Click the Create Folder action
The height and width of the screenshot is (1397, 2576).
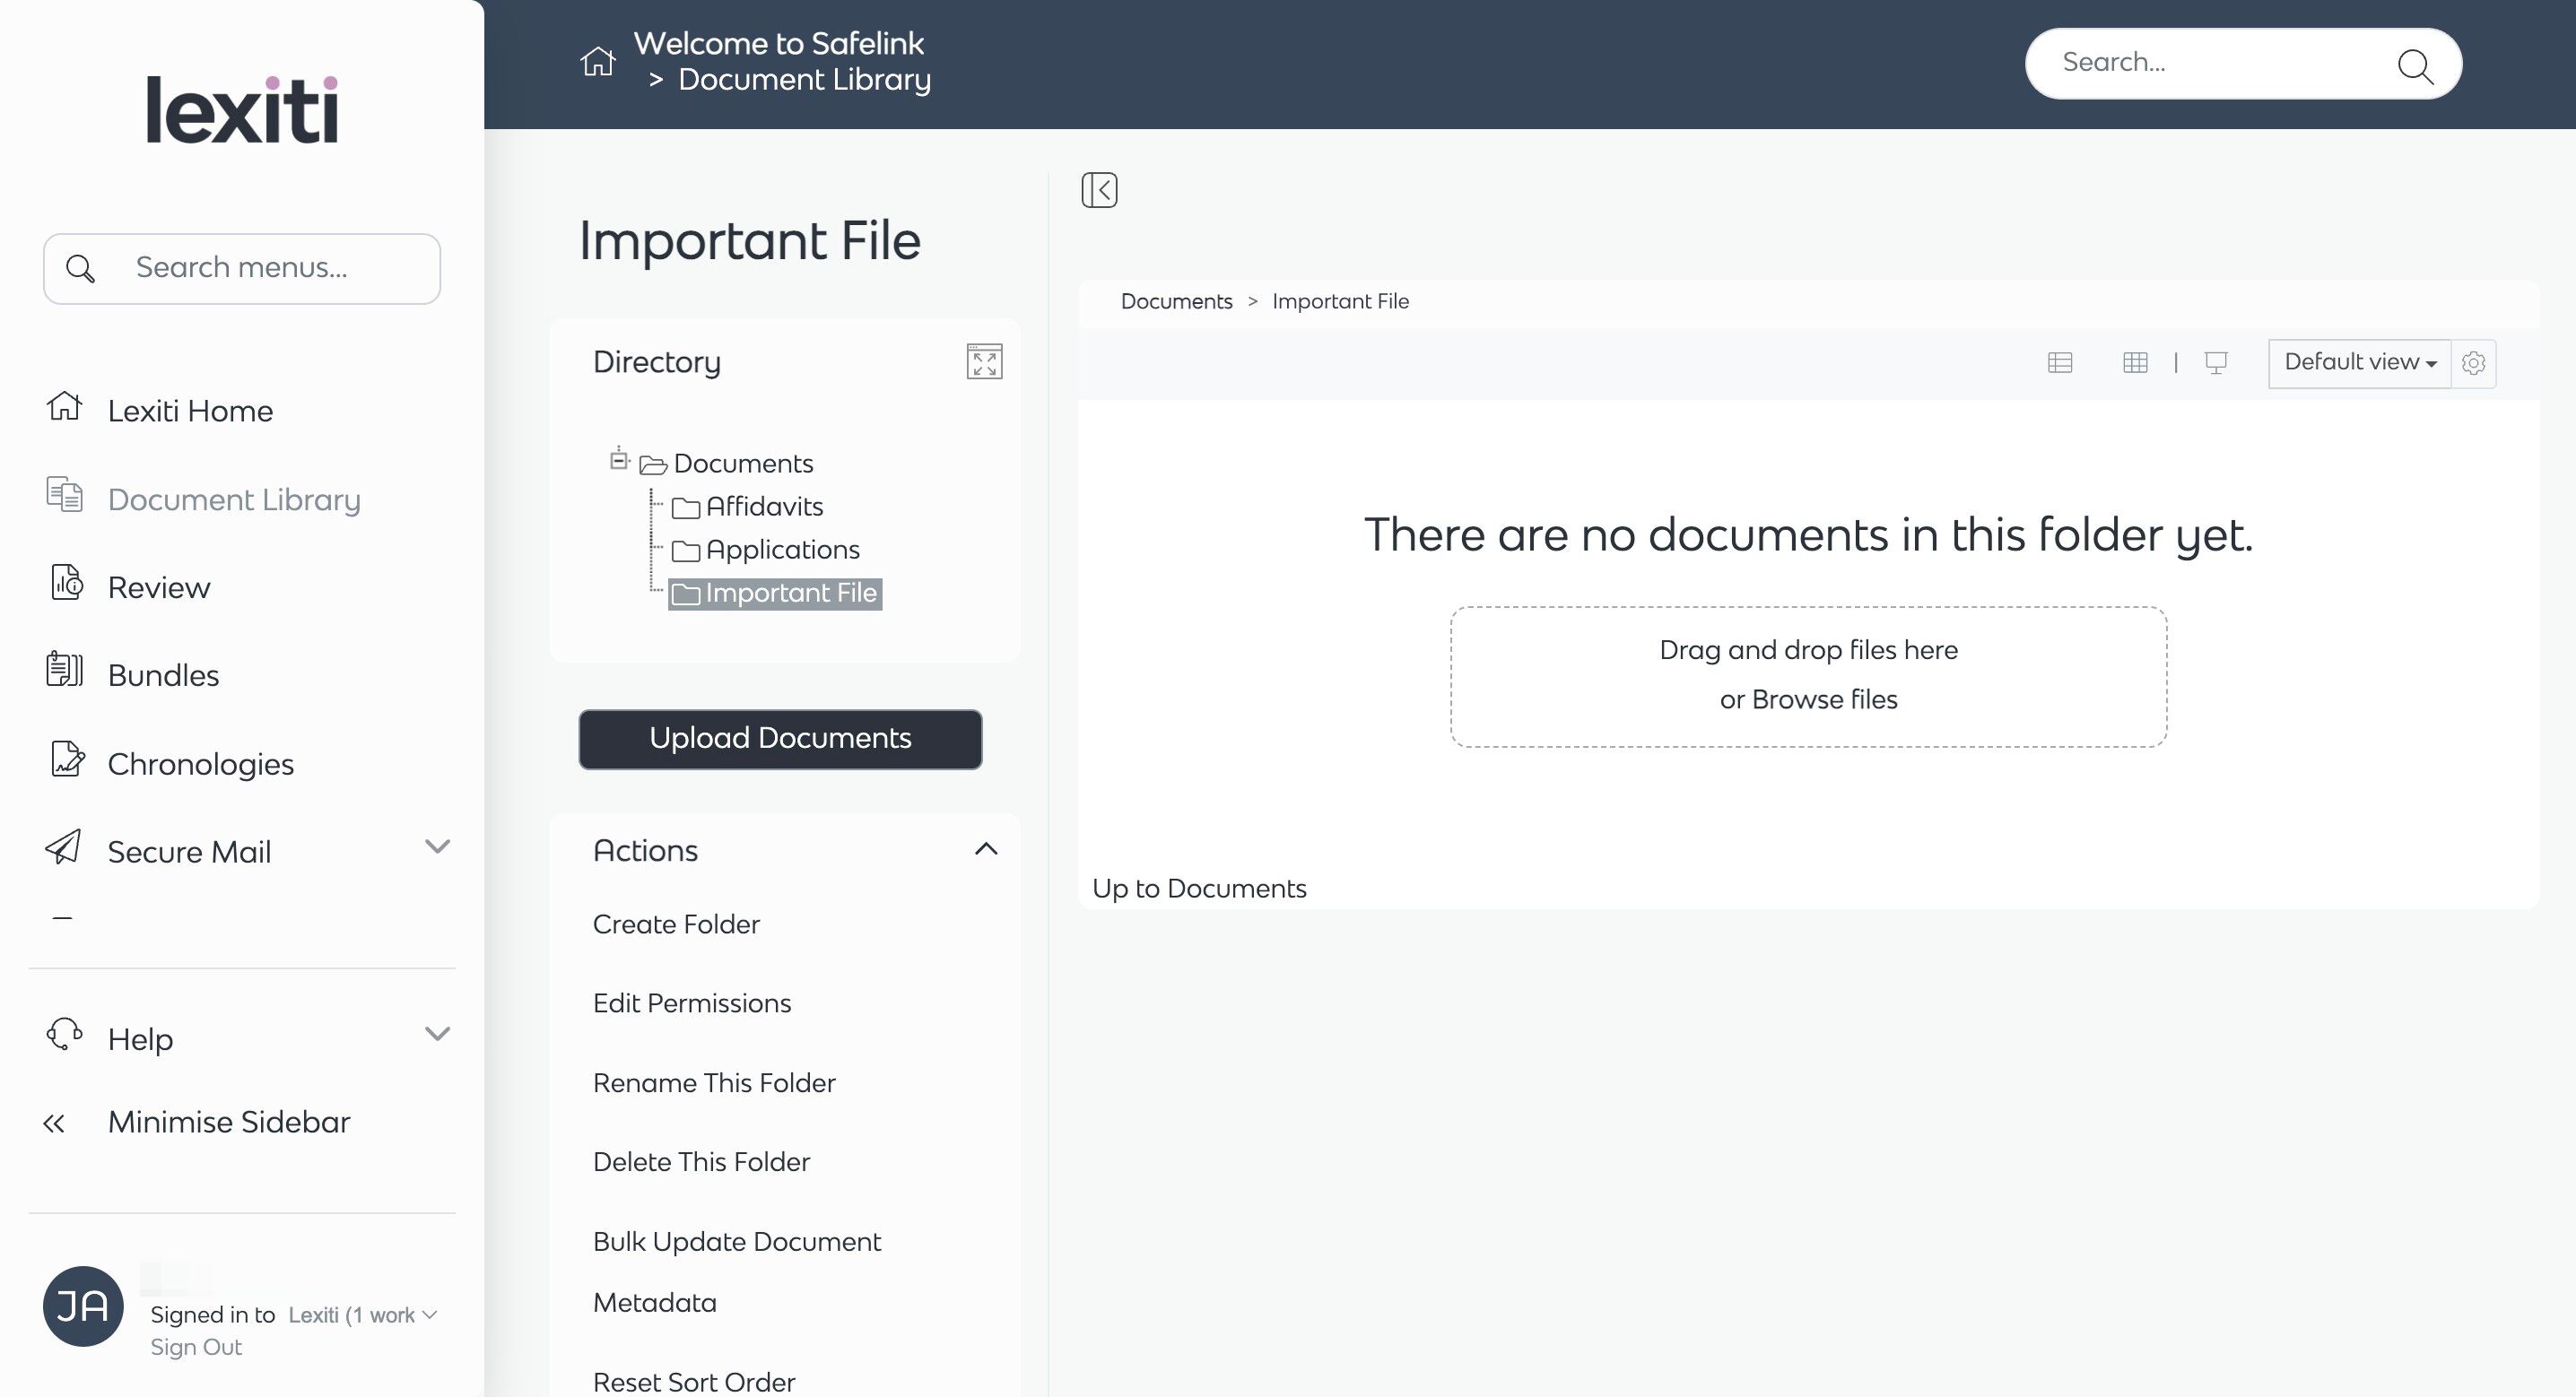676,924
